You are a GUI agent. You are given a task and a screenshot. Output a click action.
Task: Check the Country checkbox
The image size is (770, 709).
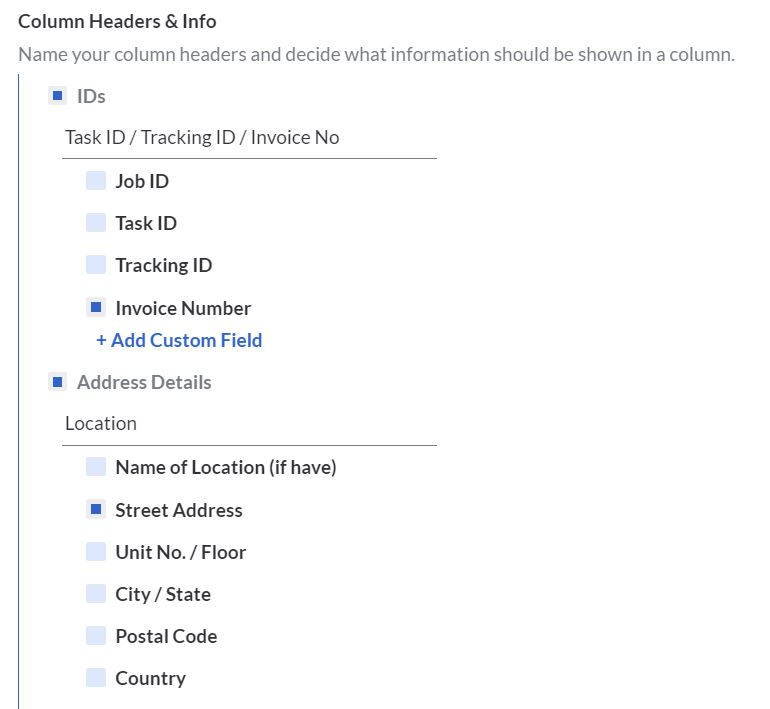pyautogui.click(x=96, y=677)
